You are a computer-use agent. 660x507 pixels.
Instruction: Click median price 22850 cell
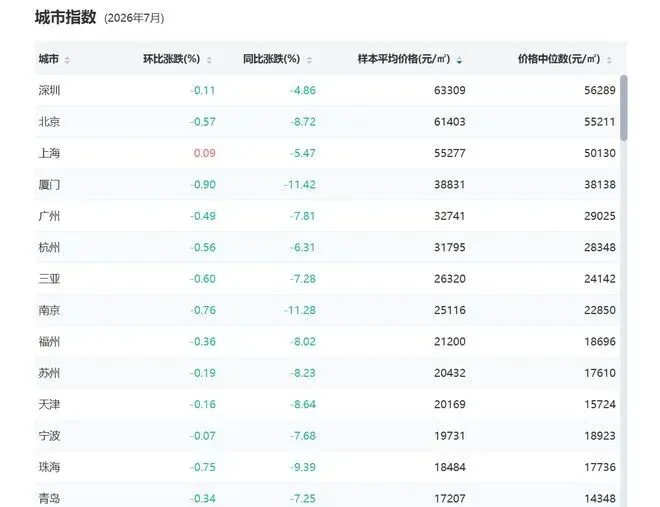click(x=600, y=310)
